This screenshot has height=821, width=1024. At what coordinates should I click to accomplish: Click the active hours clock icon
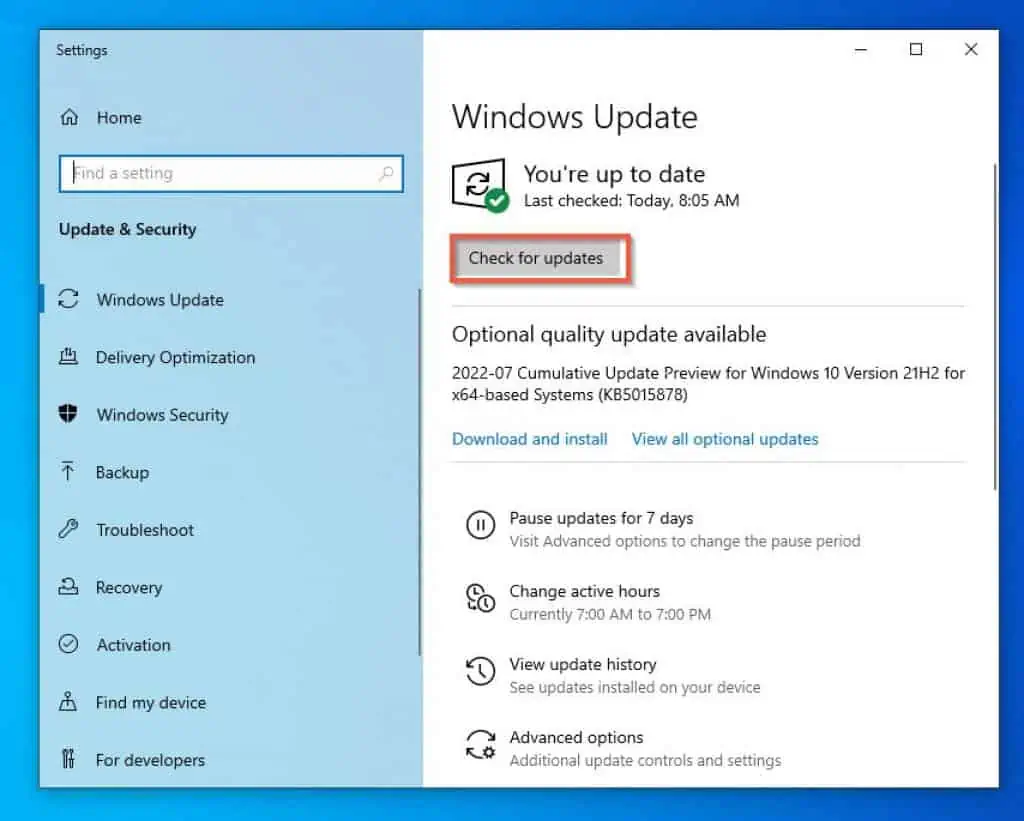point(480,598)
